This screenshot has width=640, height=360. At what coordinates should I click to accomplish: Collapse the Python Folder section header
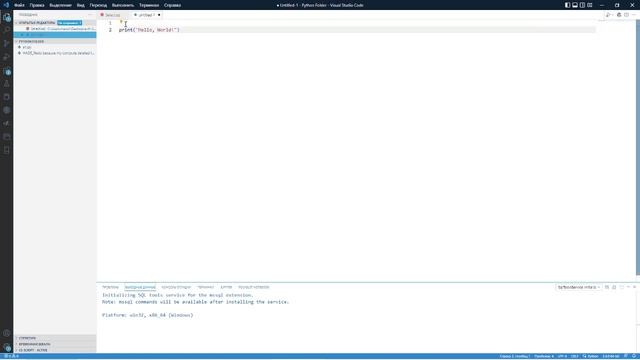point(55,41)
